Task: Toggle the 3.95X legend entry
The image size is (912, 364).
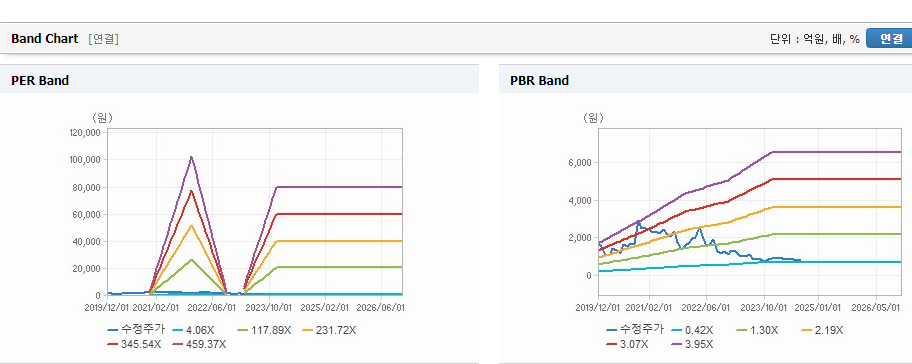Action: click(x=692, y=344)
